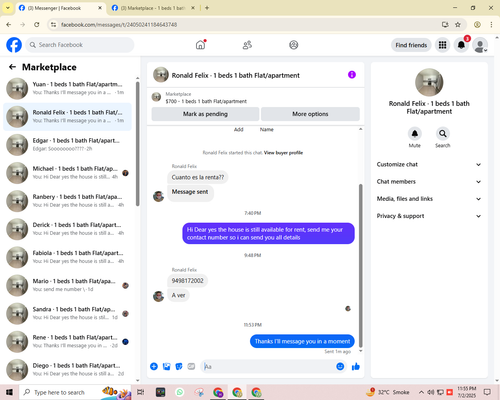
Task: Expand Privacy & support section
Action: [429, 216]
